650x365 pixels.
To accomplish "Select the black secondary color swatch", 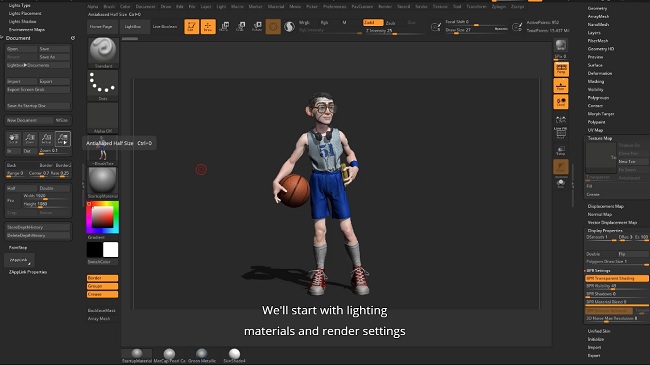I will 95,250.
